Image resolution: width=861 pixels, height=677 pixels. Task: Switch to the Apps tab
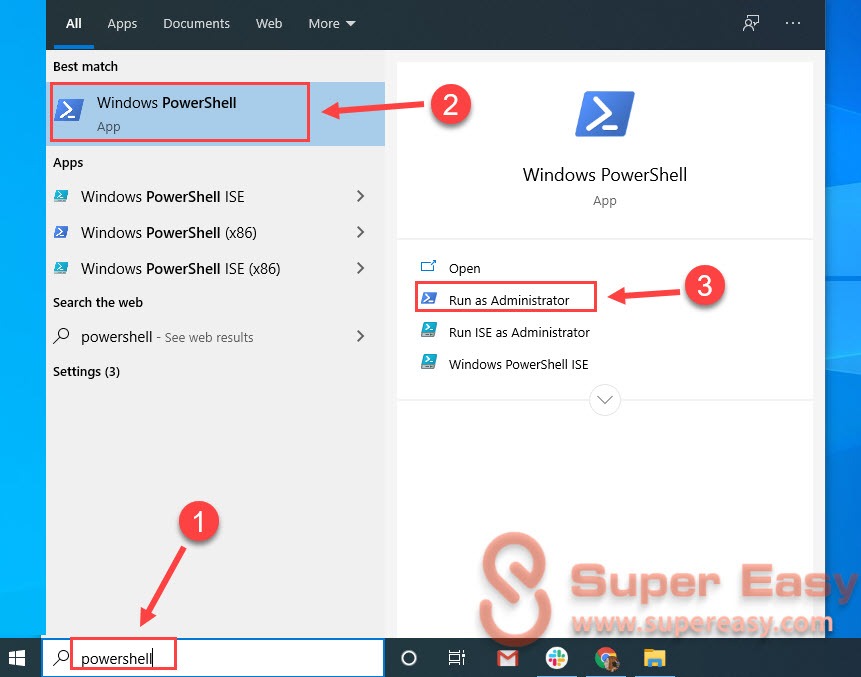pos(122,24)
